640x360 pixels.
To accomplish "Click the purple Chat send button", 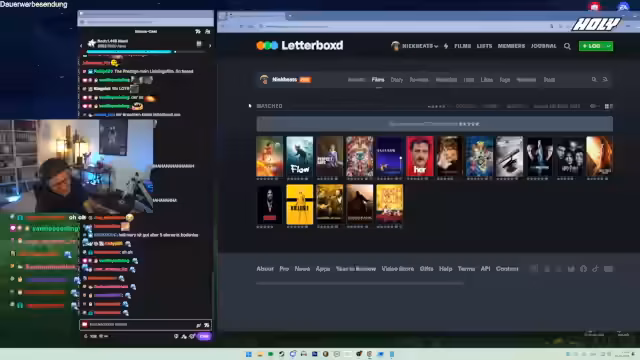I will pos(204,336).
